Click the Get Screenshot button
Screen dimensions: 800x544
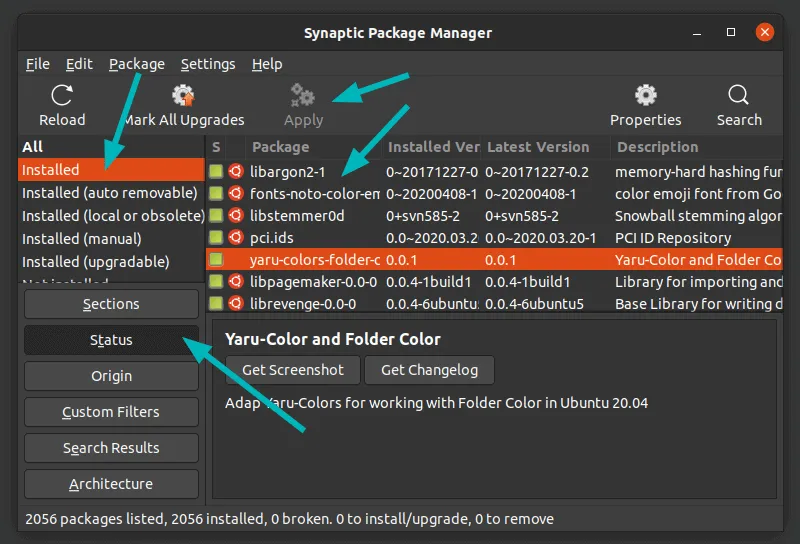293,370
